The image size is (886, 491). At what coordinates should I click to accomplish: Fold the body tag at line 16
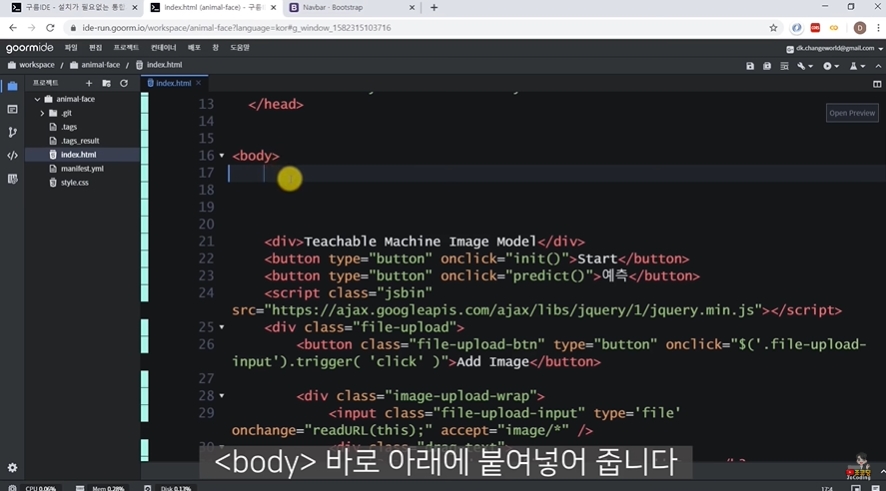[x=222, y=156]
